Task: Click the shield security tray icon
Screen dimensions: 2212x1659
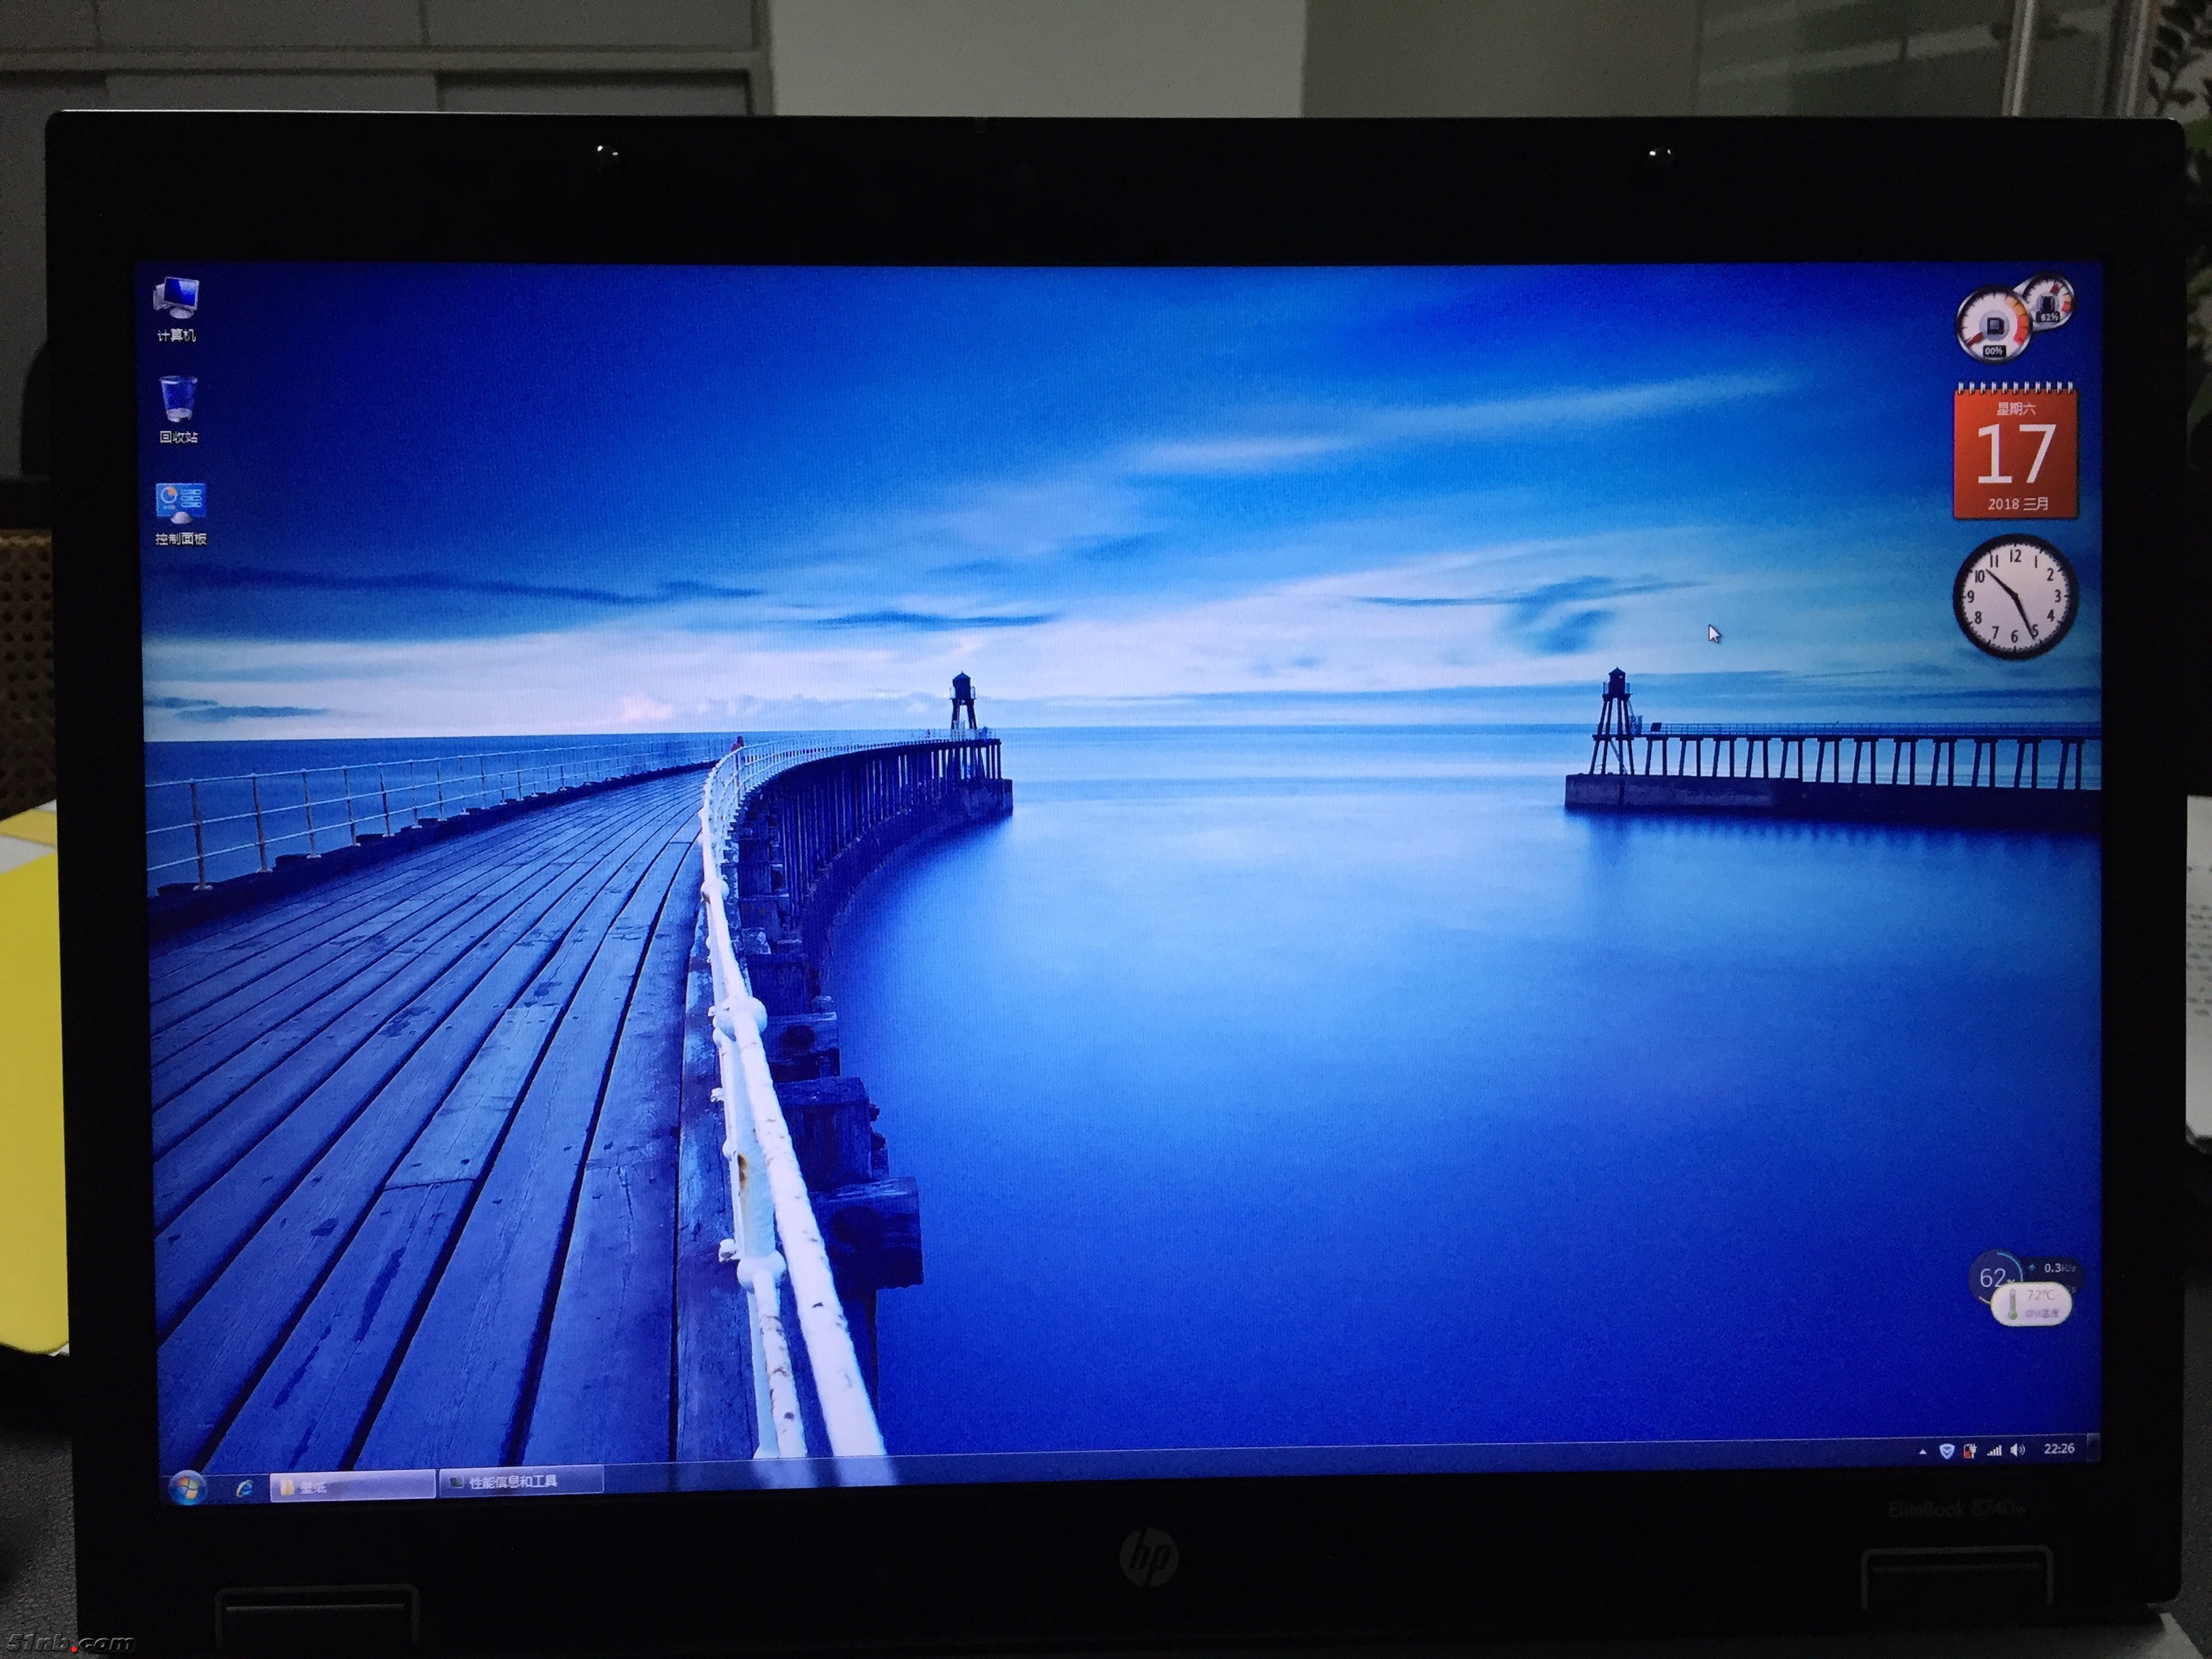Action: tap(1946, 1450)
